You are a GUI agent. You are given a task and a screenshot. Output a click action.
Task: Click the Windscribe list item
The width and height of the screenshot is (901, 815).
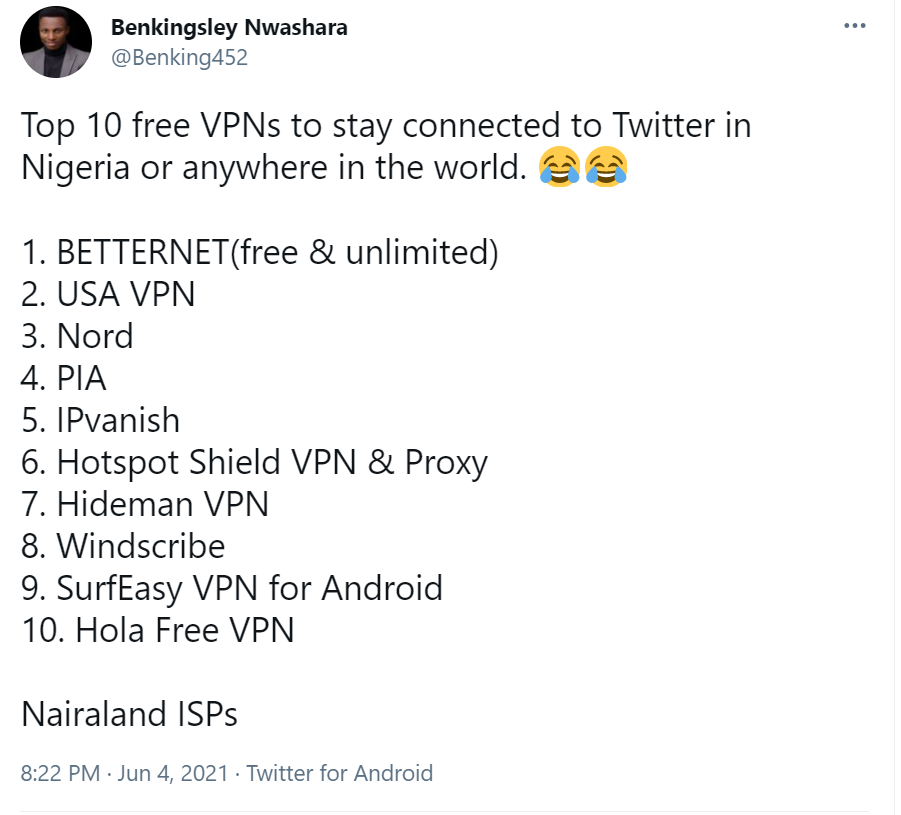123,546
